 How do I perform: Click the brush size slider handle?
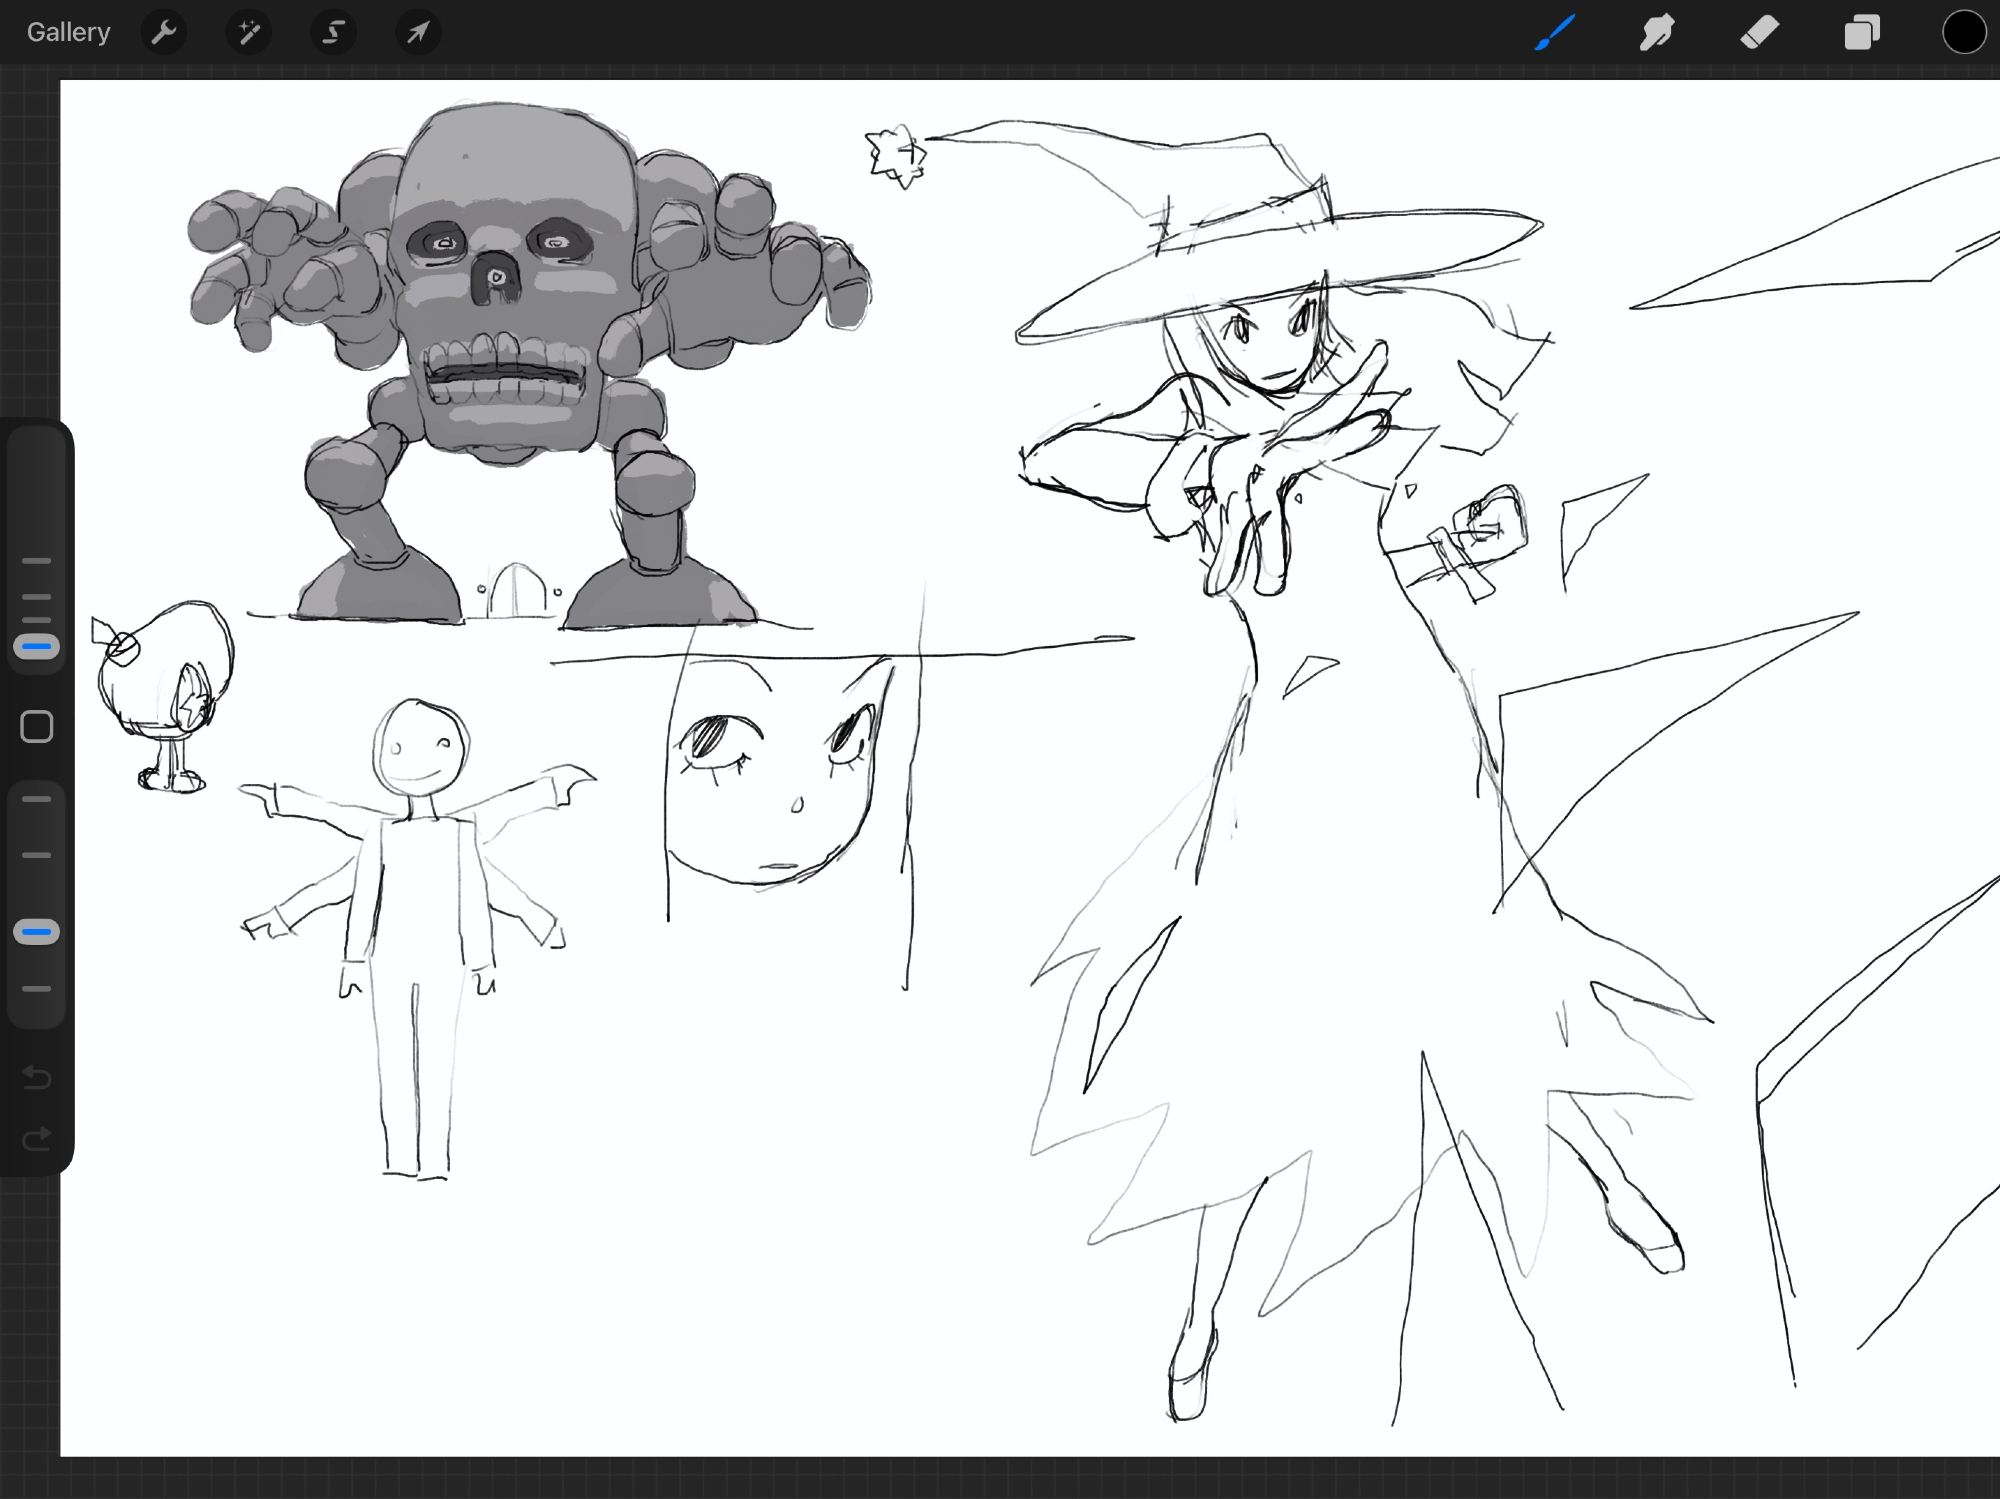(37, 647)
